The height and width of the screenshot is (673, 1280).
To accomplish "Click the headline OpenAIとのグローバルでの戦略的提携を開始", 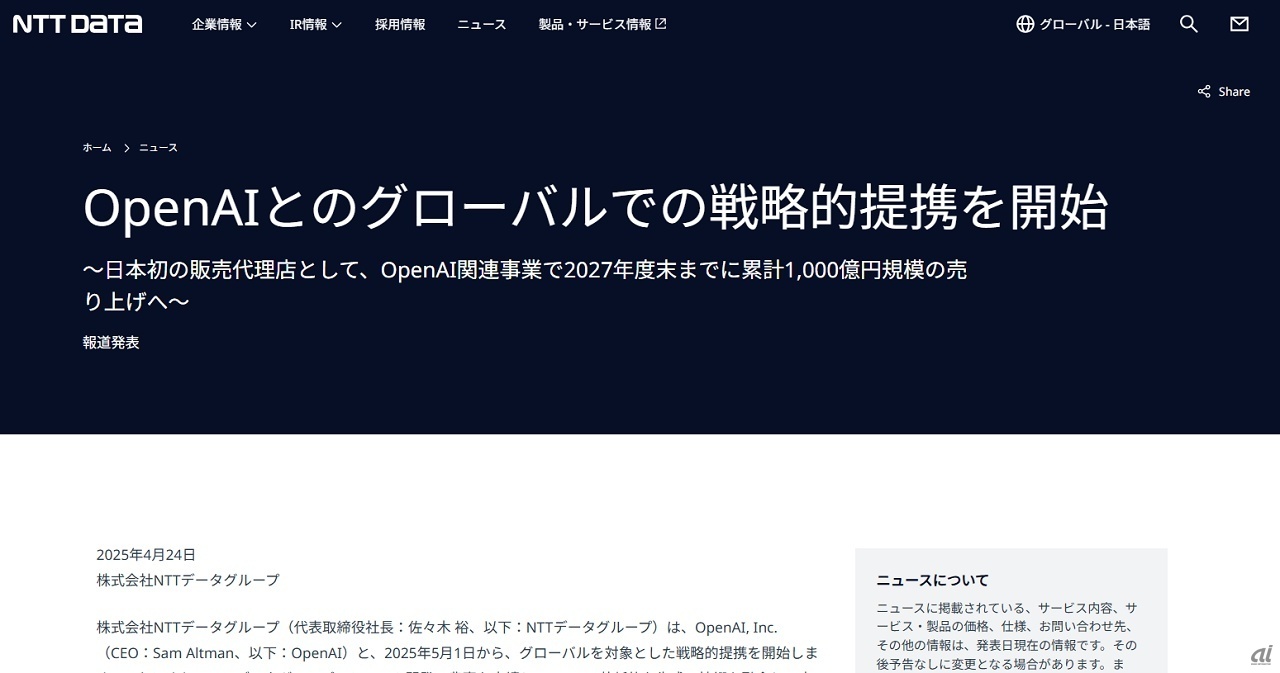I will point(596,208).
